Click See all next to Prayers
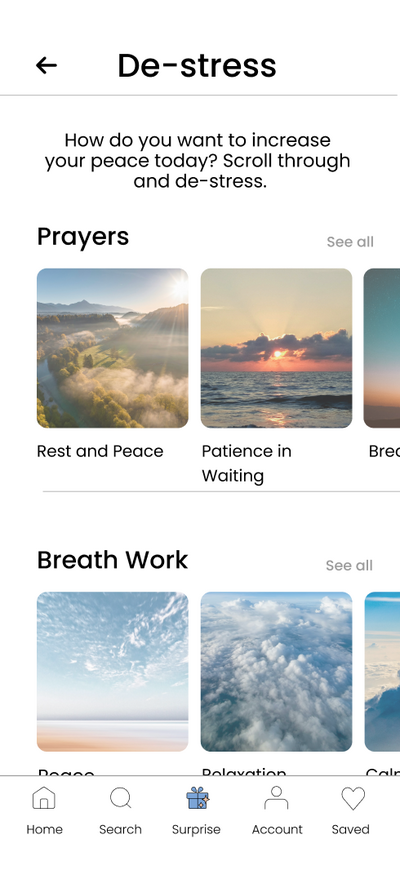400x870 pixels. 350,242
